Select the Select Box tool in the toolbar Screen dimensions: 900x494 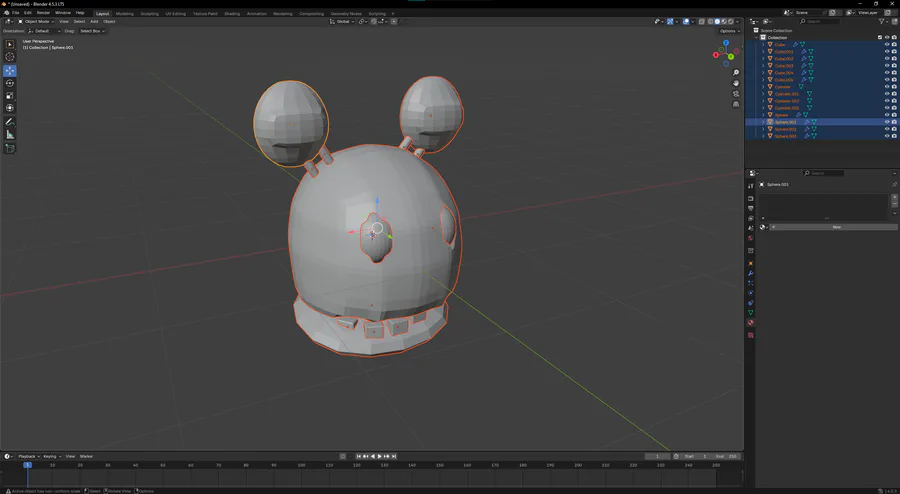point(10,44)
